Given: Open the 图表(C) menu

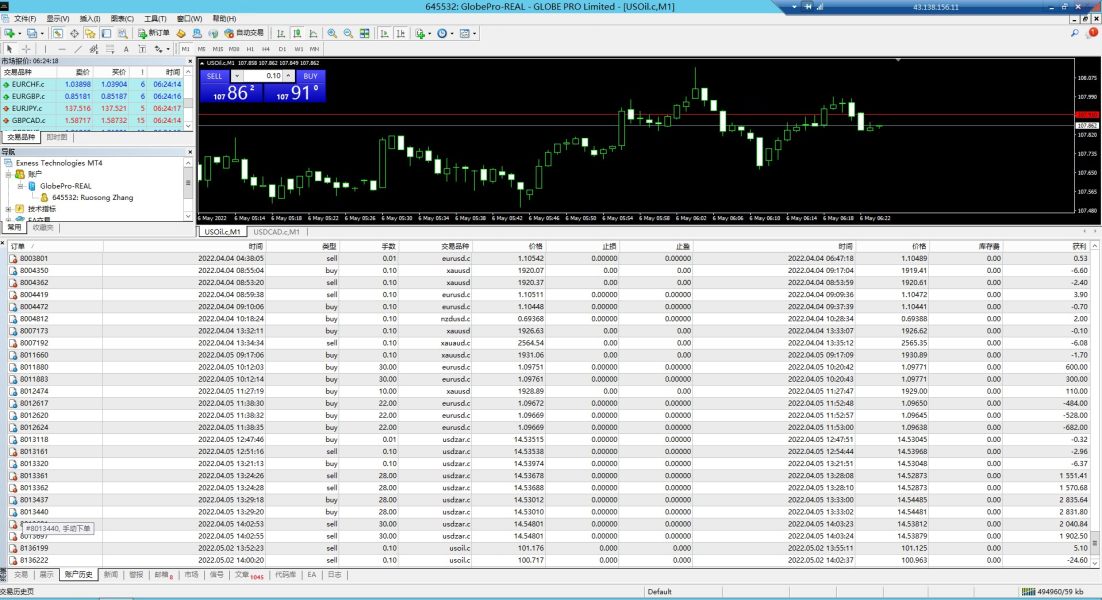Looking at the screenshot, I should (x=122, y=19).
